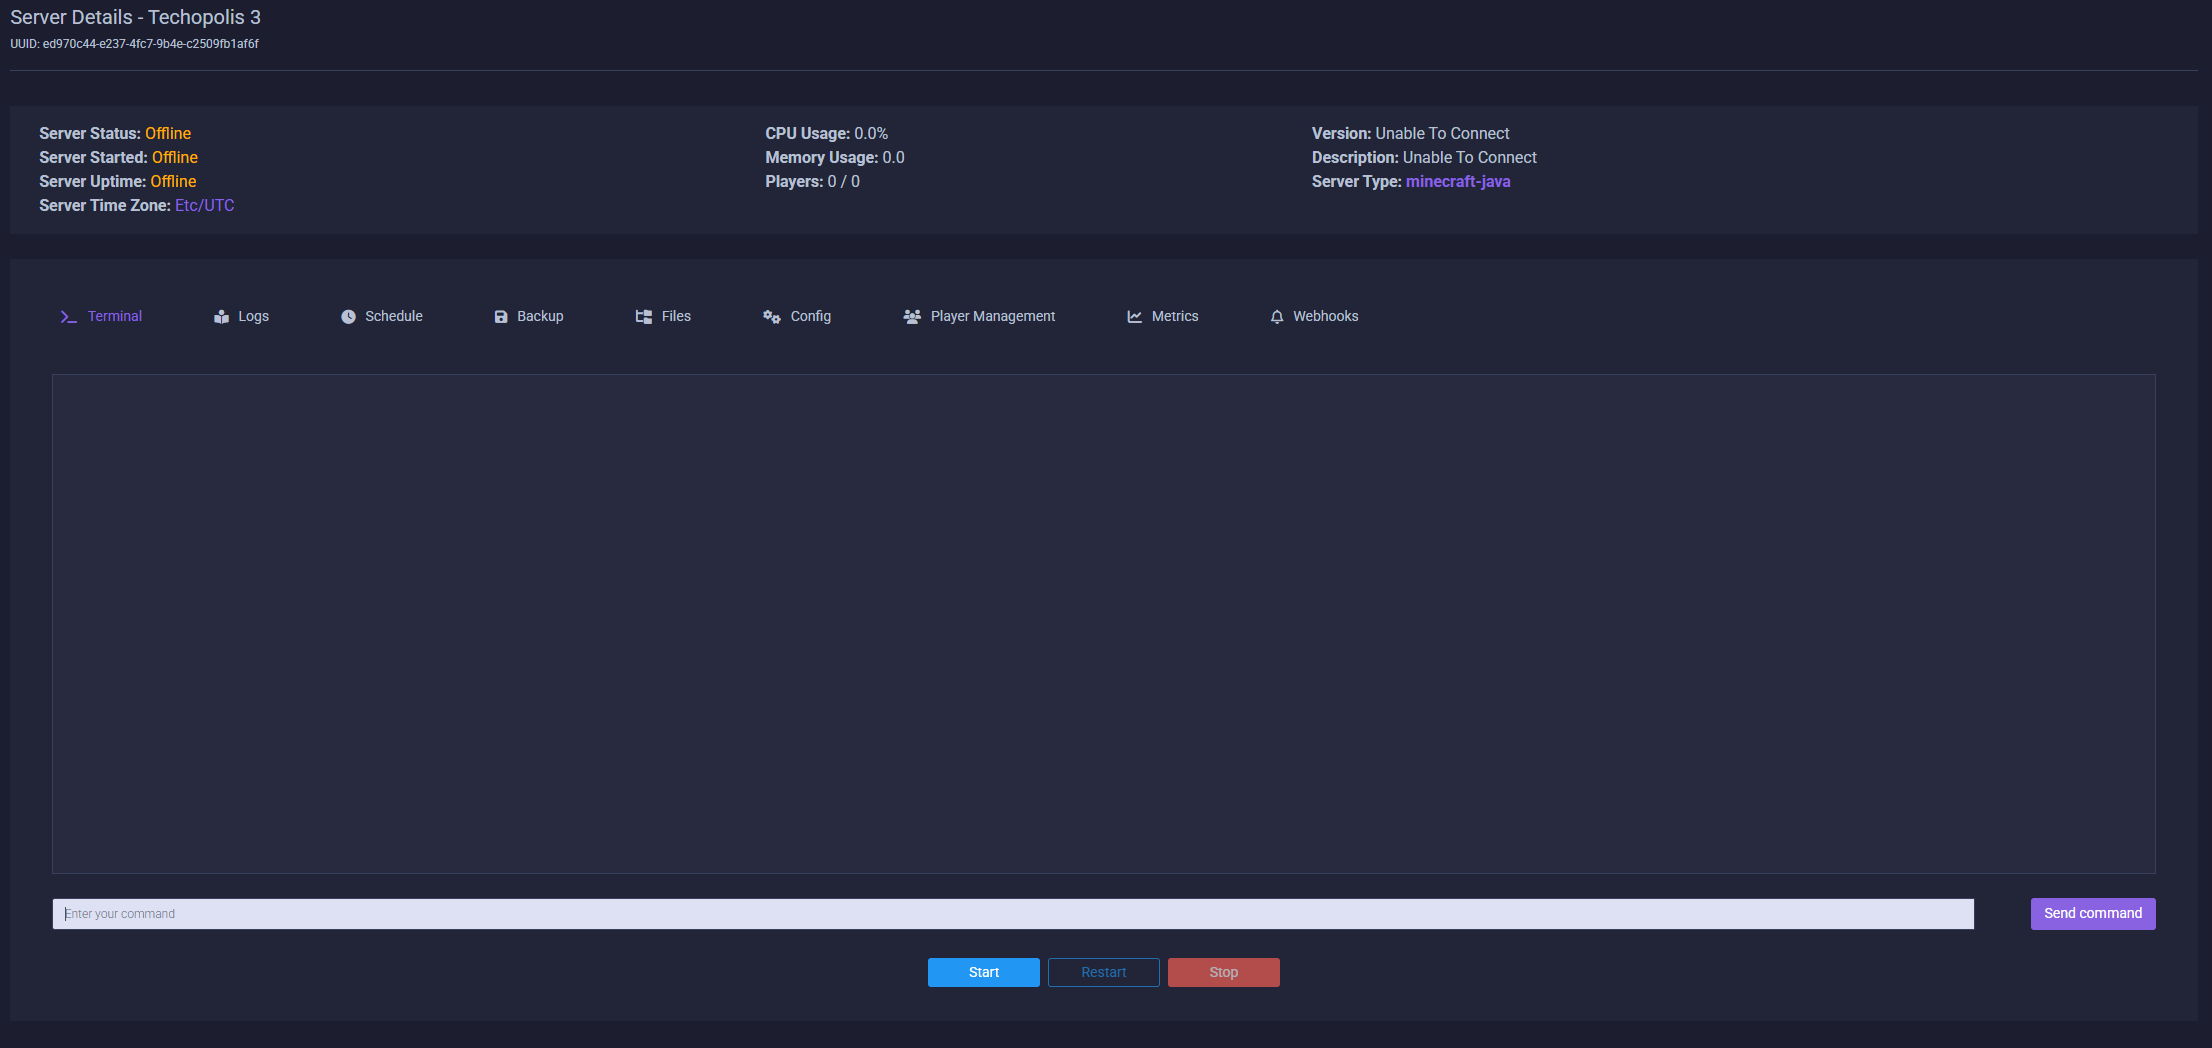Click the Terminal prompt icon

(x=68, y=317)
